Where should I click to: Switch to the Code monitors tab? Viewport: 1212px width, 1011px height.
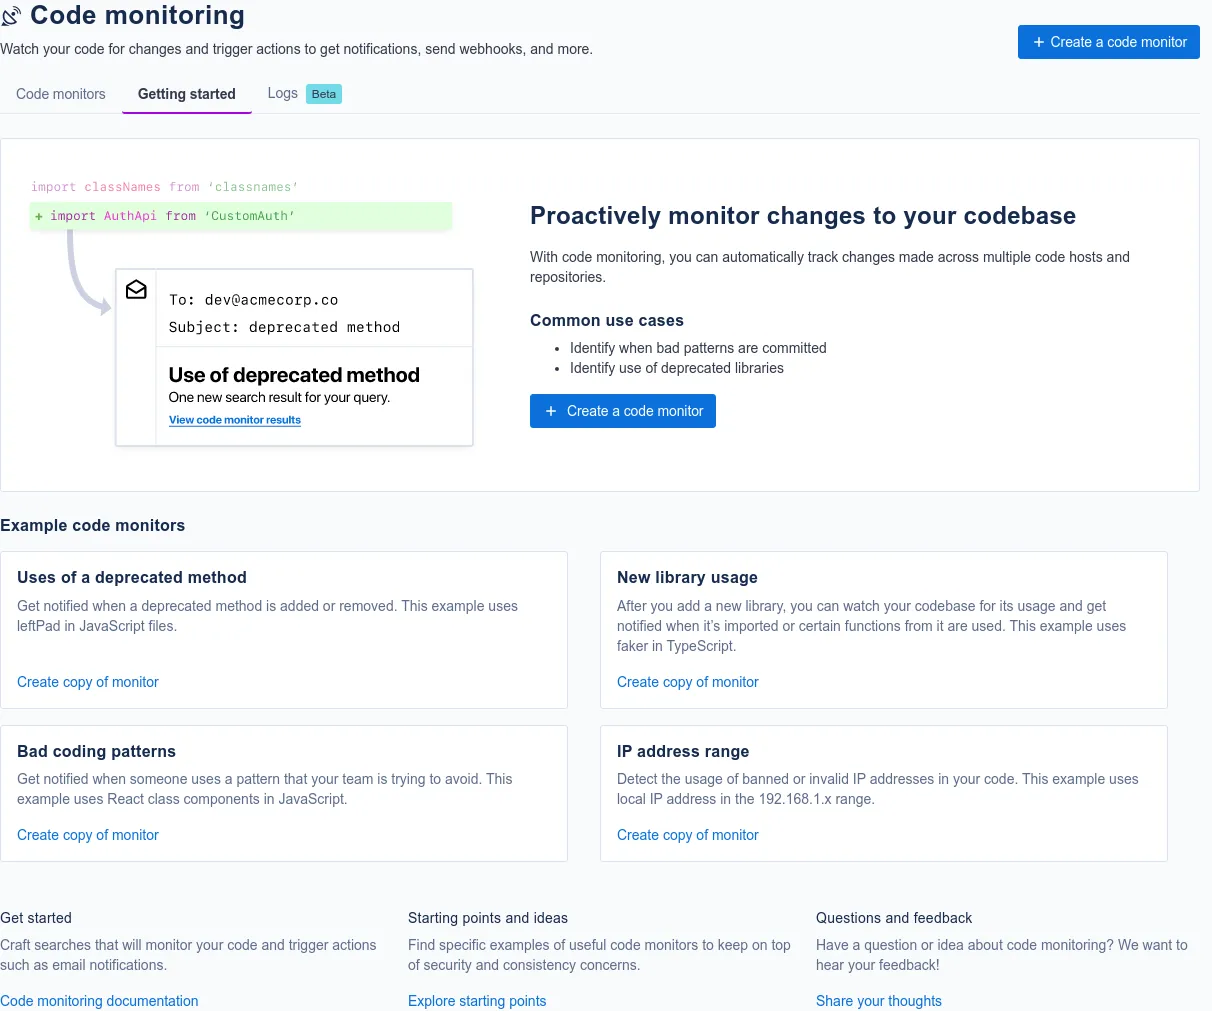[x=61, y=94]
